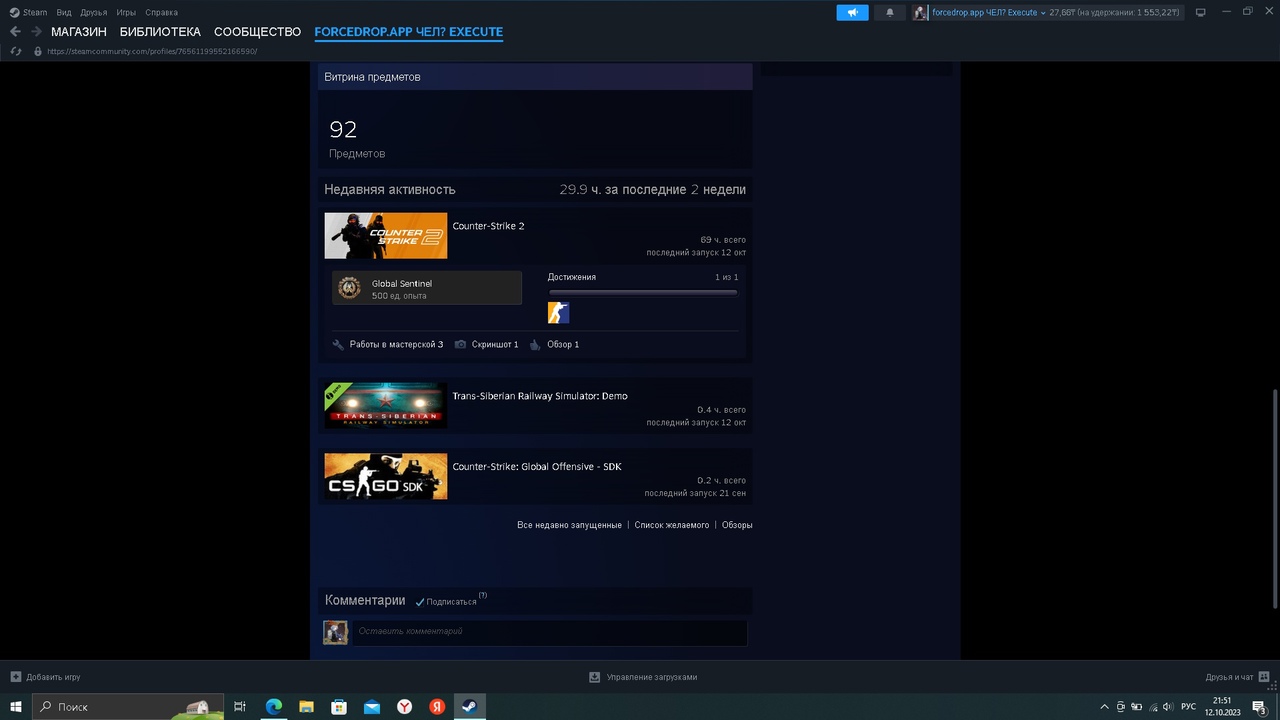Go to the МАГАЗИН tab
The width and height of the screenshot is (1280, 720).
tap(79, 32)
